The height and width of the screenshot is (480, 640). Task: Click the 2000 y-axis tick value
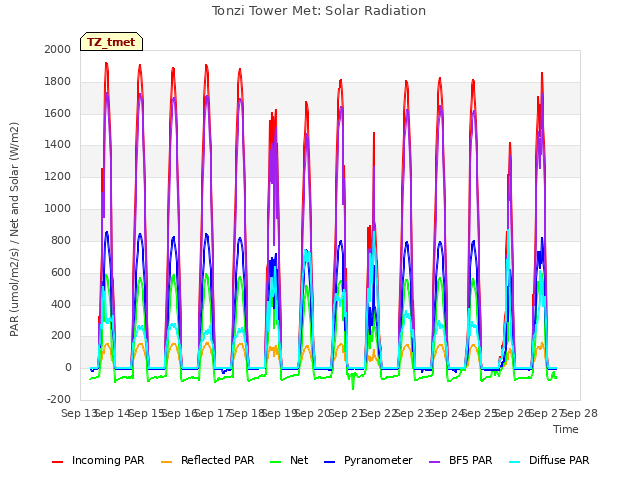point(58,49)
